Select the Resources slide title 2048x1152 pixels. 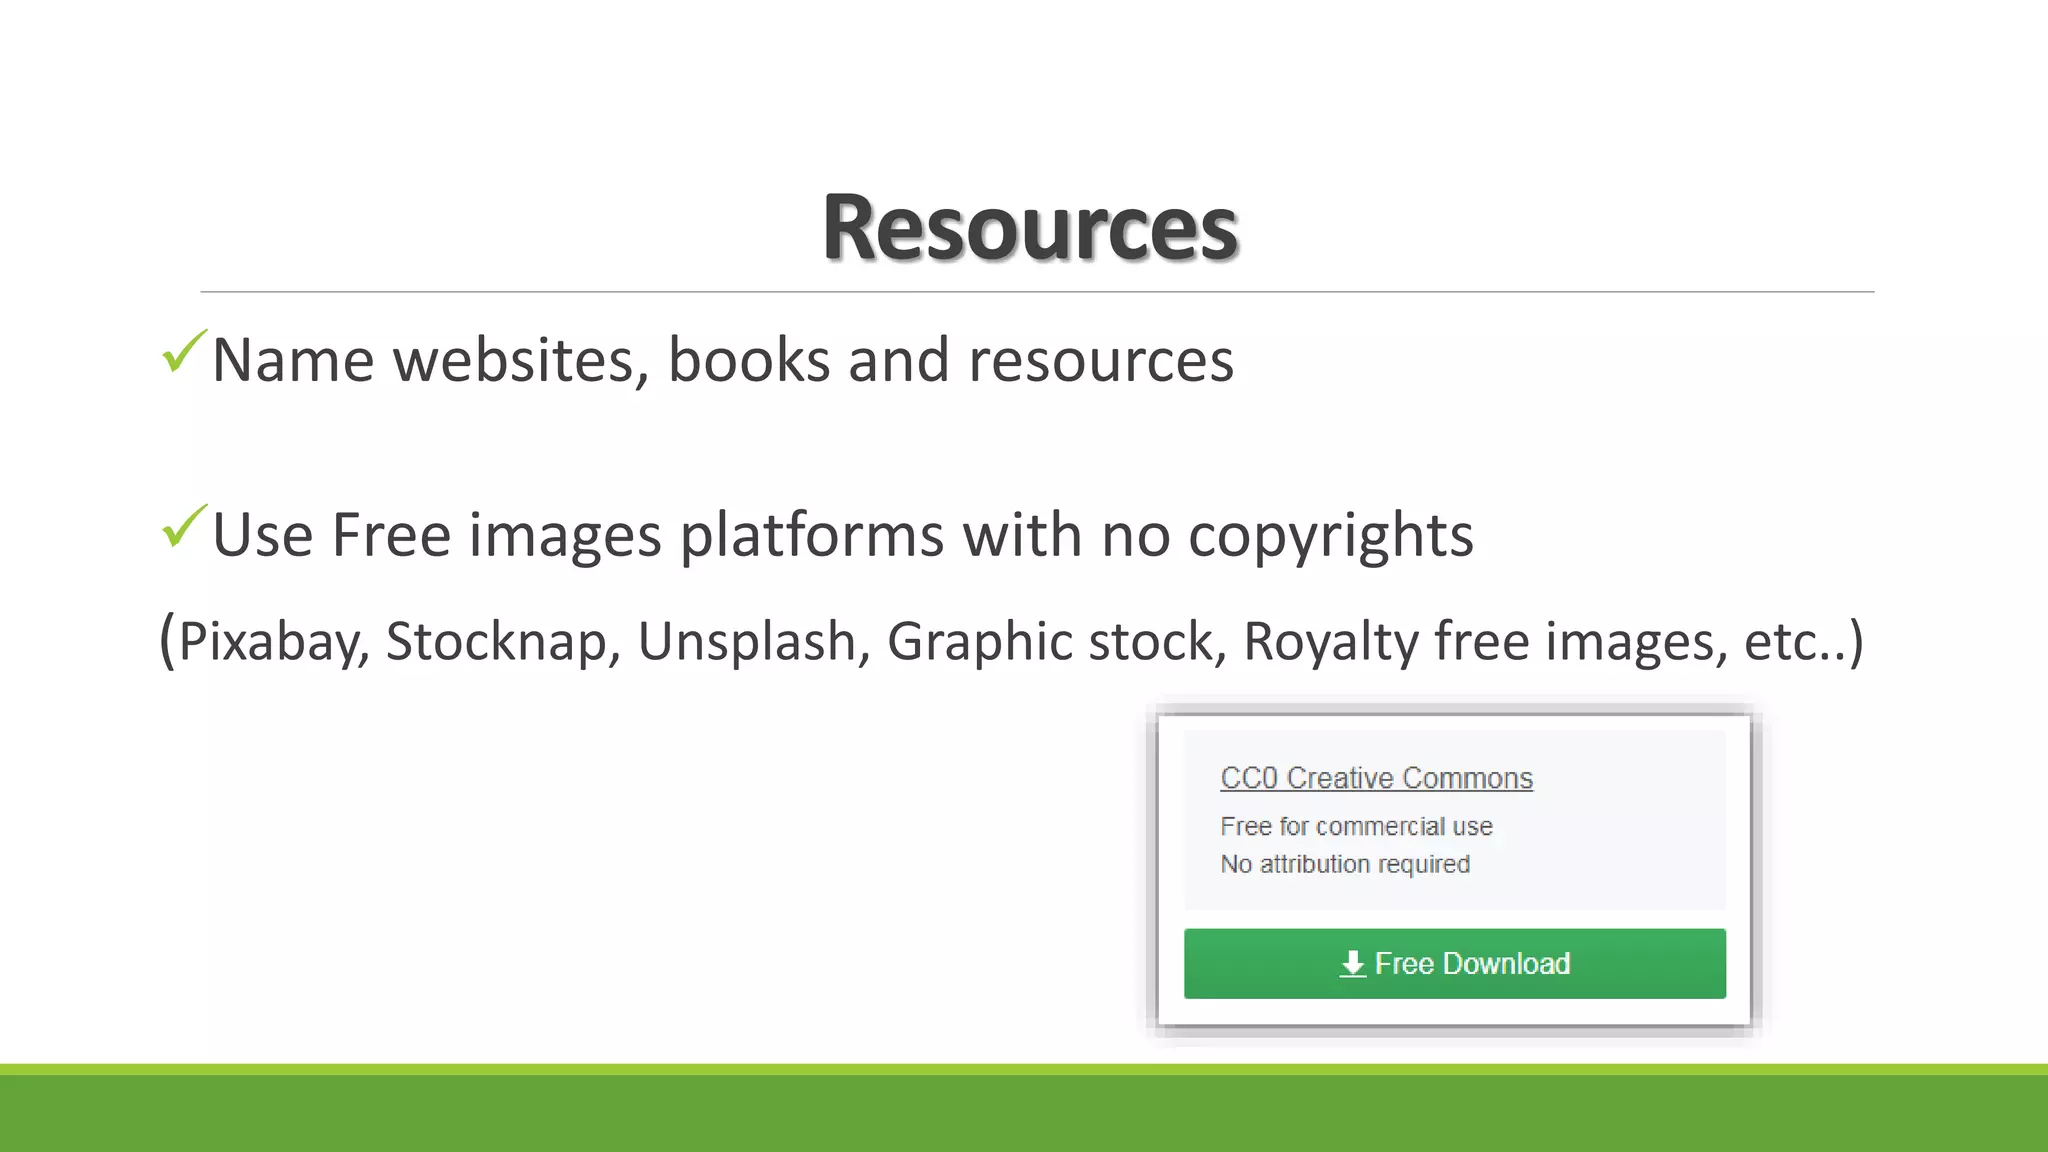click(1030, 228)
